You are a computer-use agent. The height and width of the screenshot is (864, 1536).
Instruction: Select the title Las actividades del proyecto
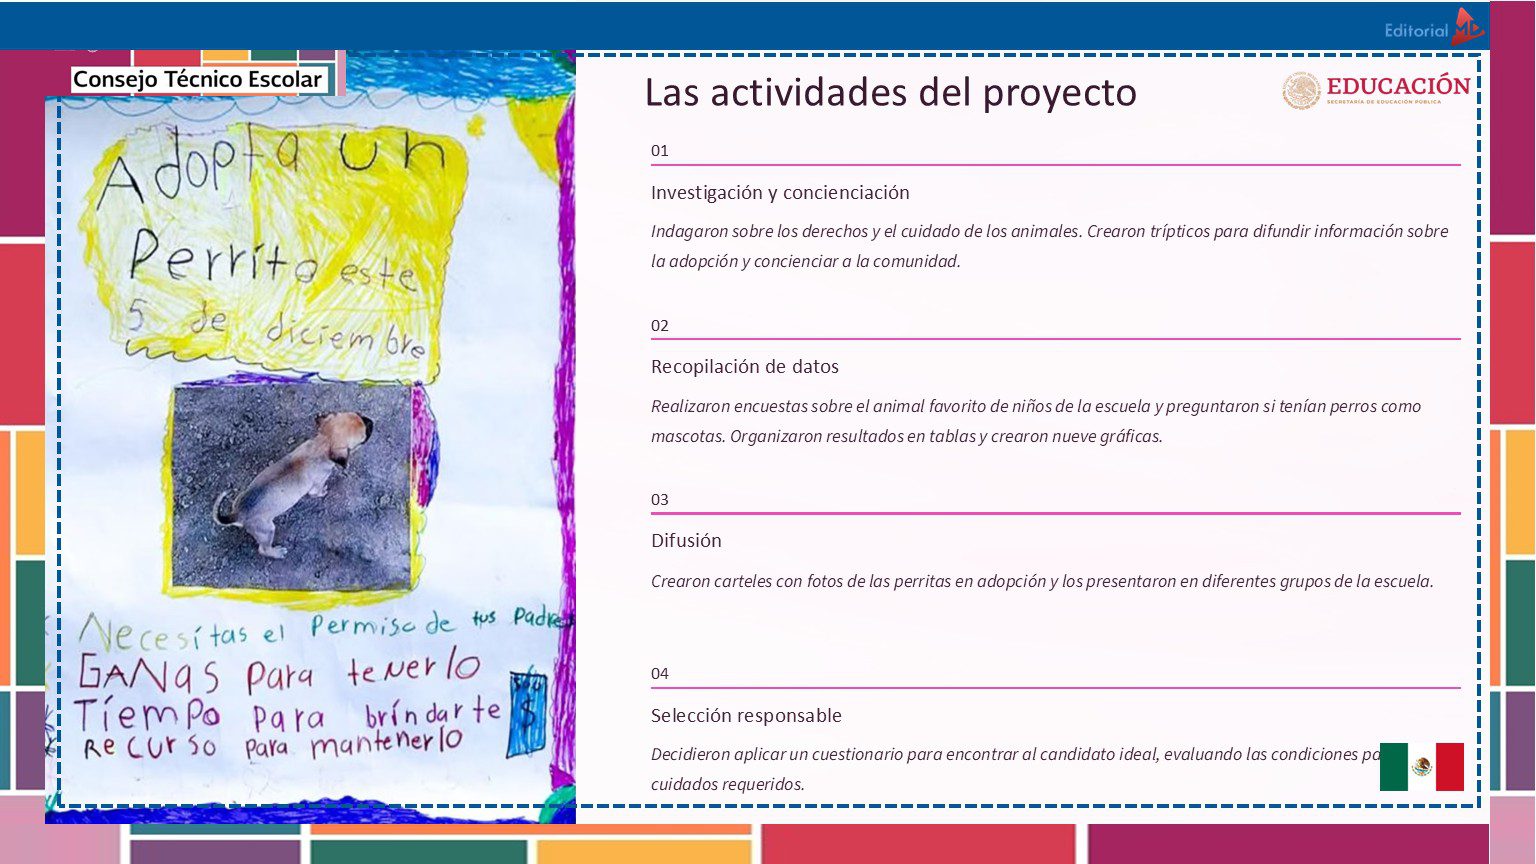pyautogui.click(x=890, y=93)
